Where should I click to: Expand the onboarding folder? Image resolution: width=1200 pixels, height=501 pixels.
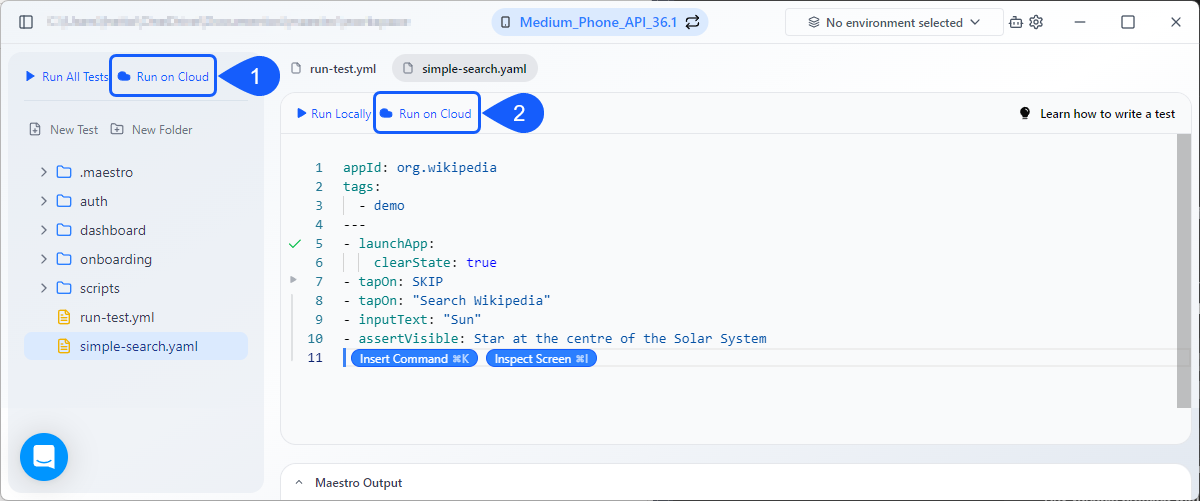(44, 259)
